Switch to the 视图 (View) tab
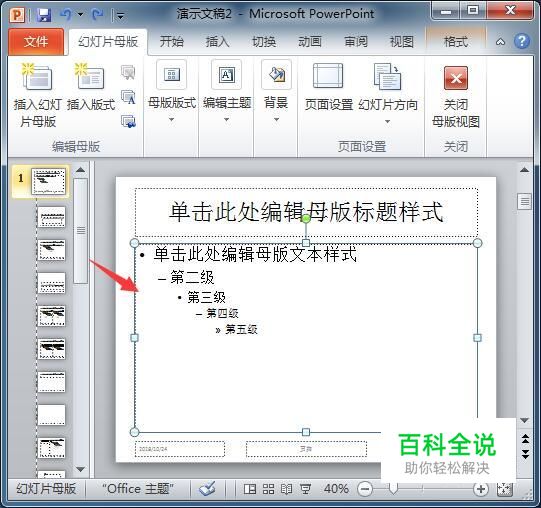Image resolution: width=541 pixels, height=508 pixels. click(402, 42)
